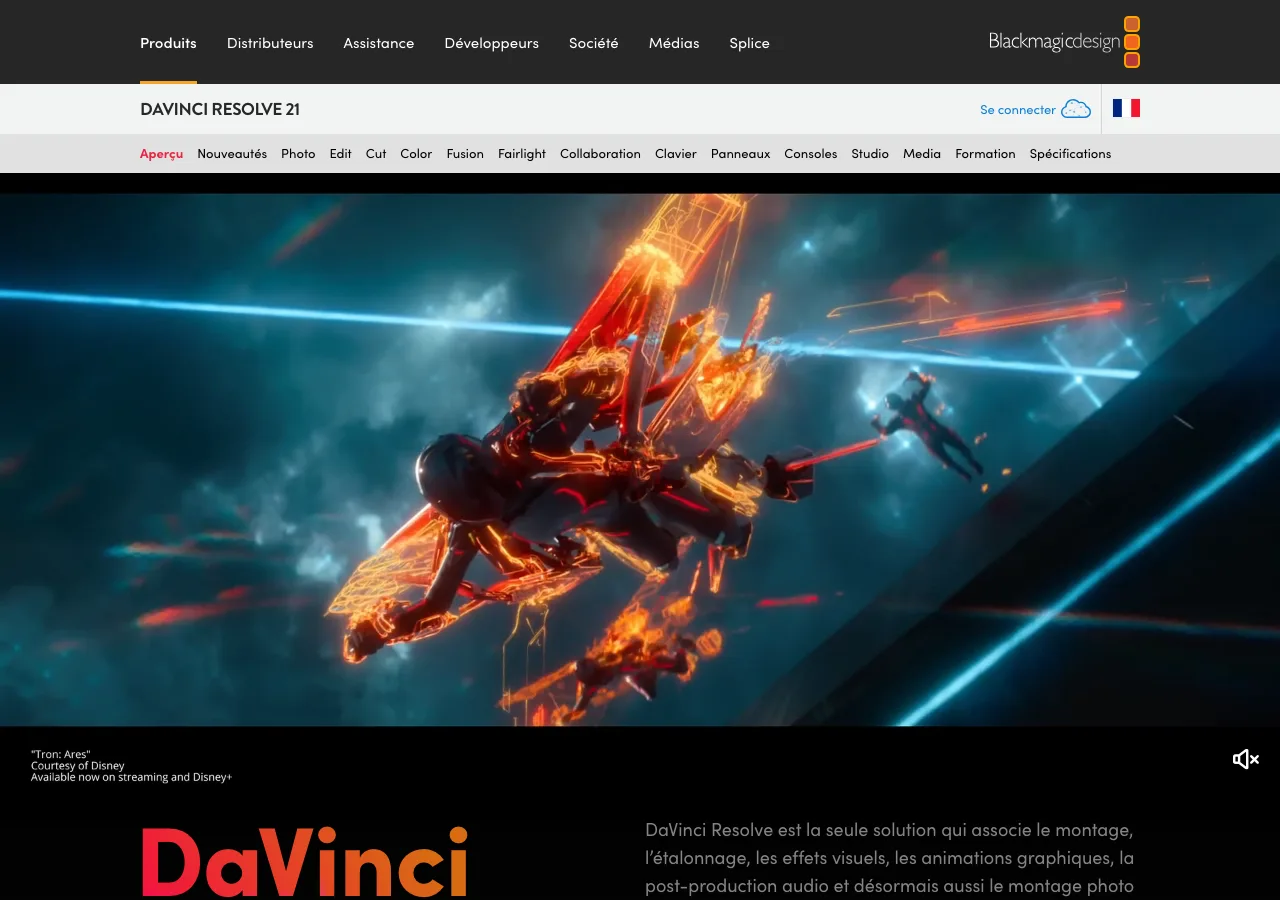Switch to the Nouveautés tab

232,154
